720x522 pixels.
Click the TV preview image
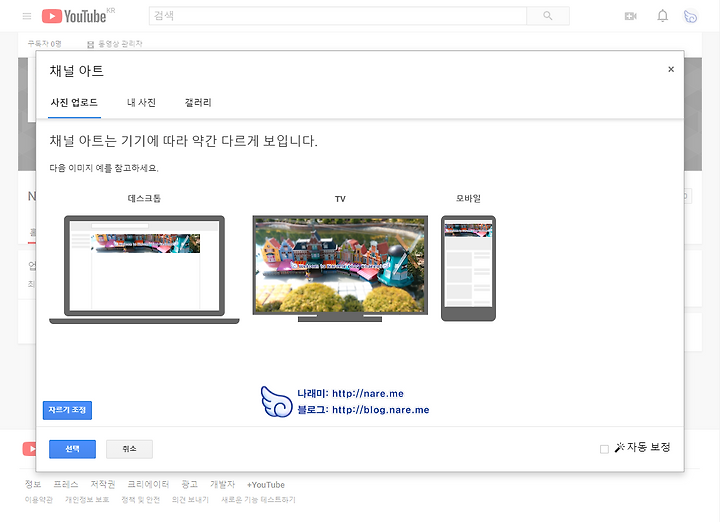pos(340,269)
